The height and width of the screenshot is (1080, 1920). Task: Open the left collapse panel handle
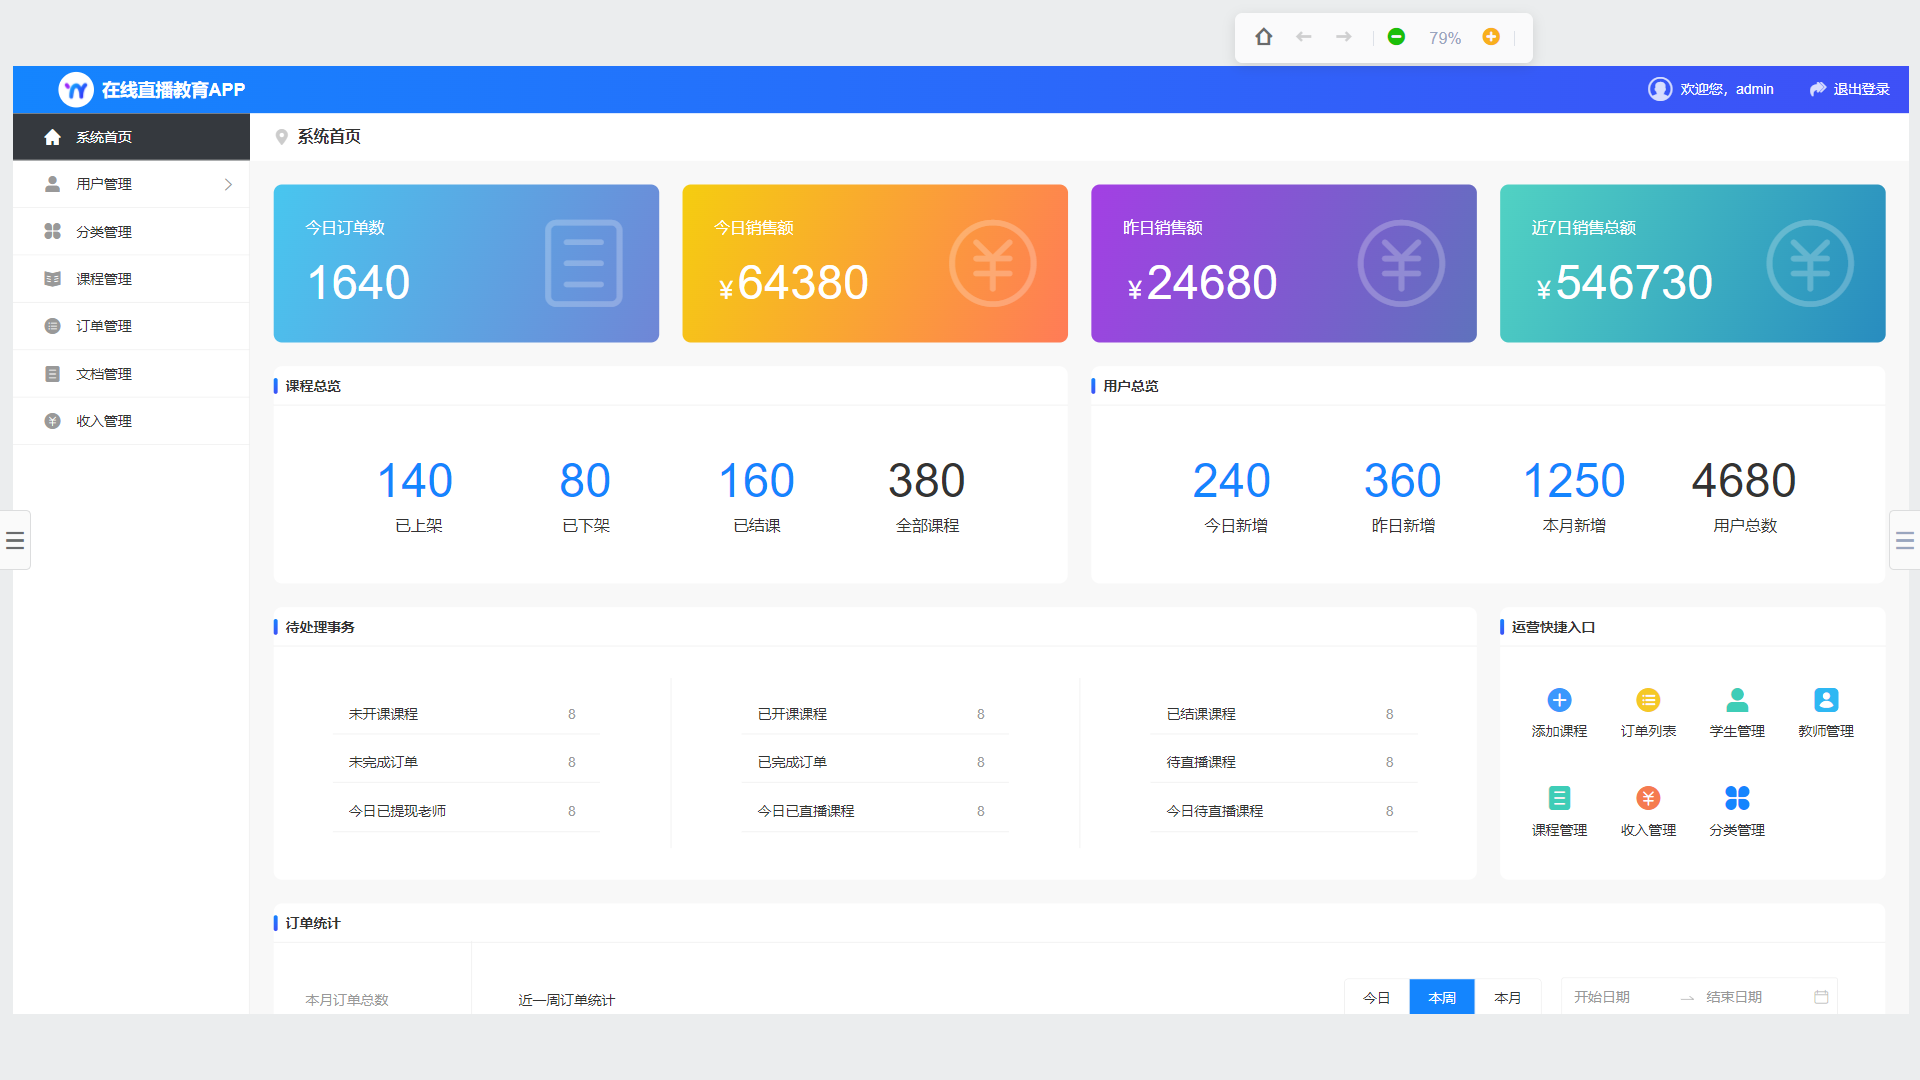15,540
